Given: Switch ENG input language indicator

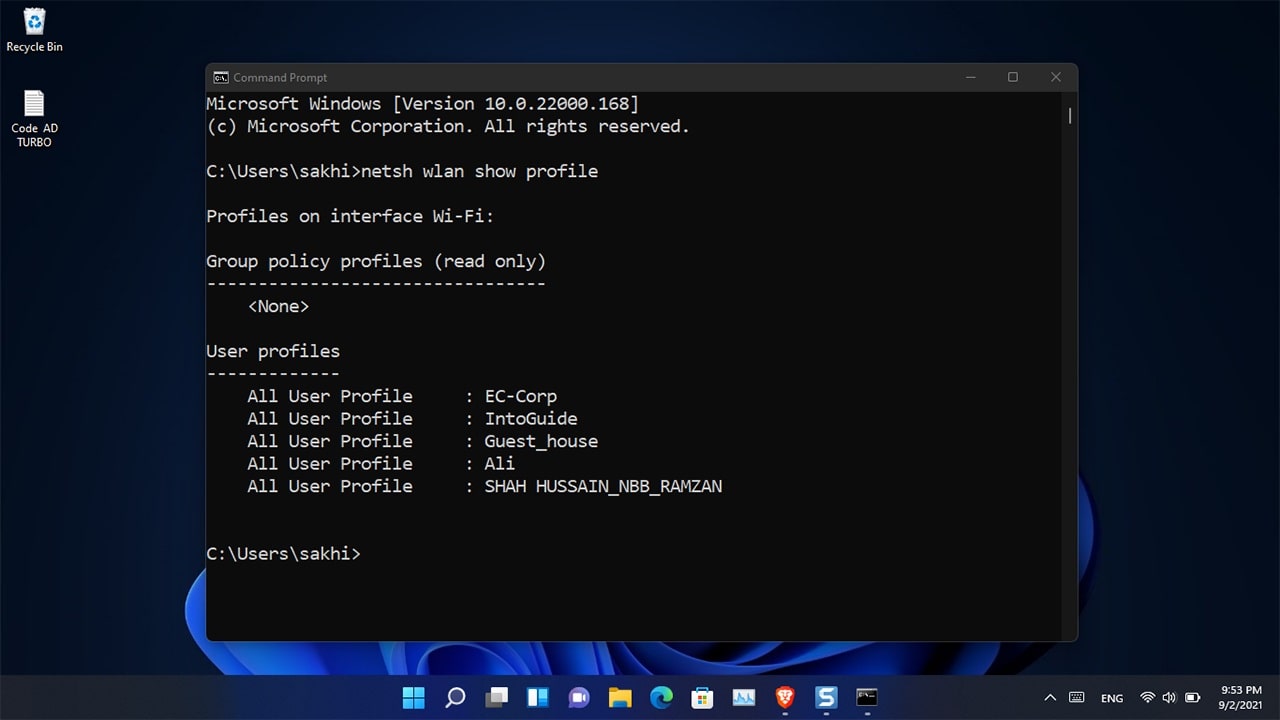Looking at the screenshot, I should tap(1112, 698).
